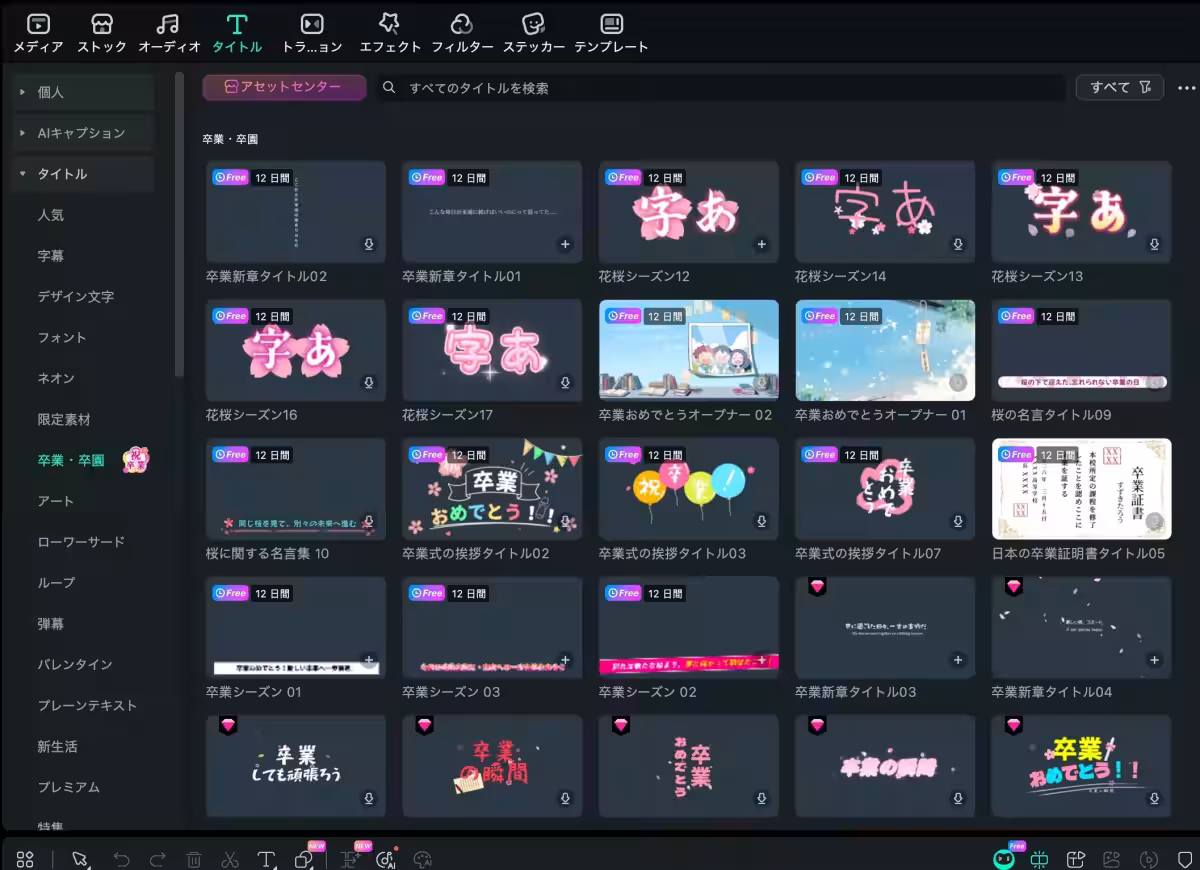
Task: Open the Audio (オーディオ) panel
Action: 169,32
